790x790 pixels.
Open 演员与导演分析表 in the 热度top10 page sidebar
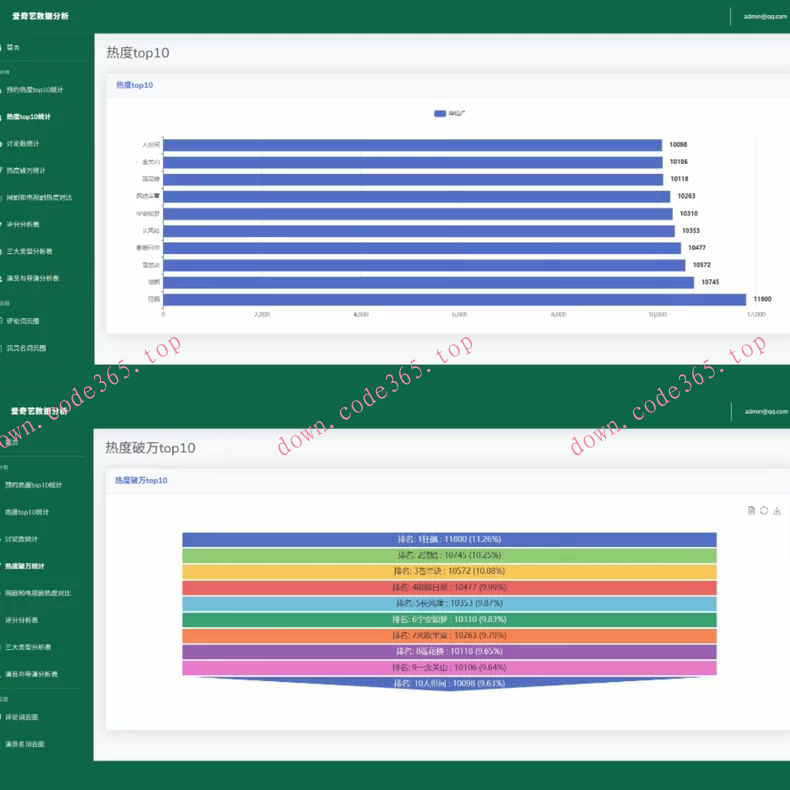33,278
